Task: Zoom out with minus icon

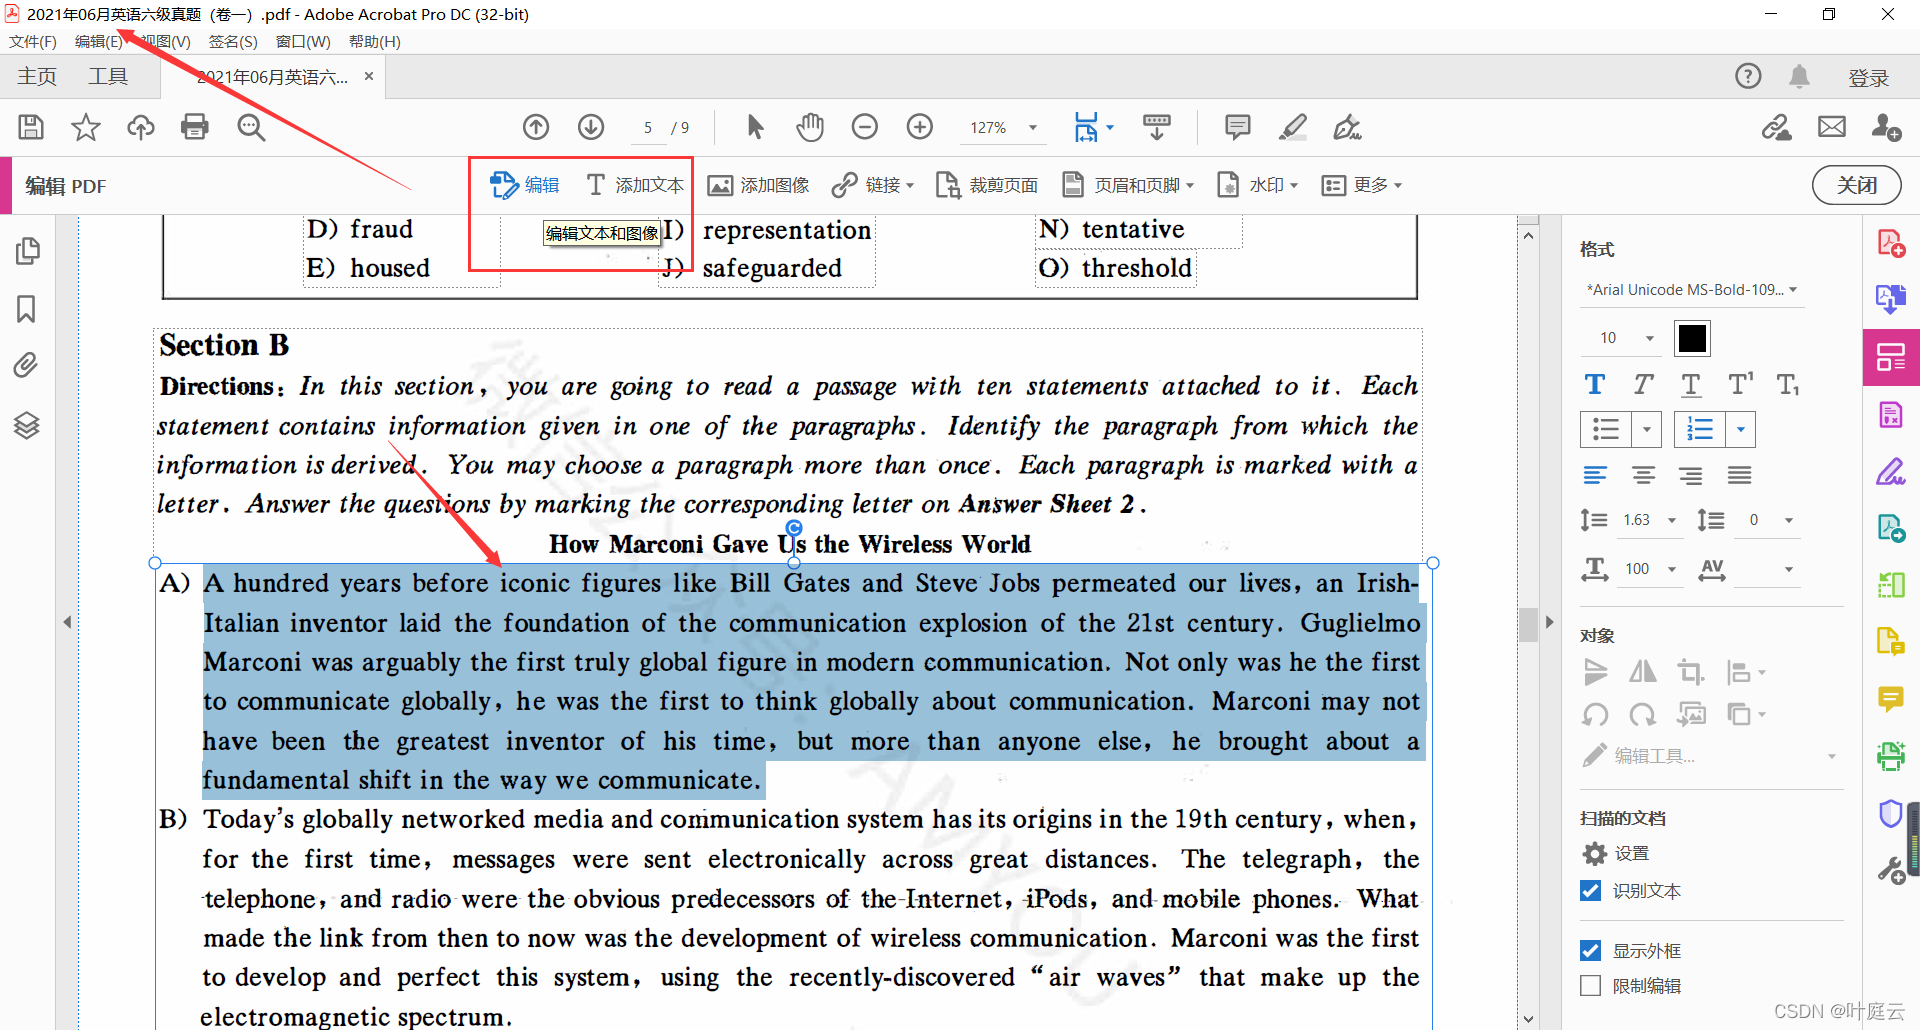Action: click(x=865, y=127)
